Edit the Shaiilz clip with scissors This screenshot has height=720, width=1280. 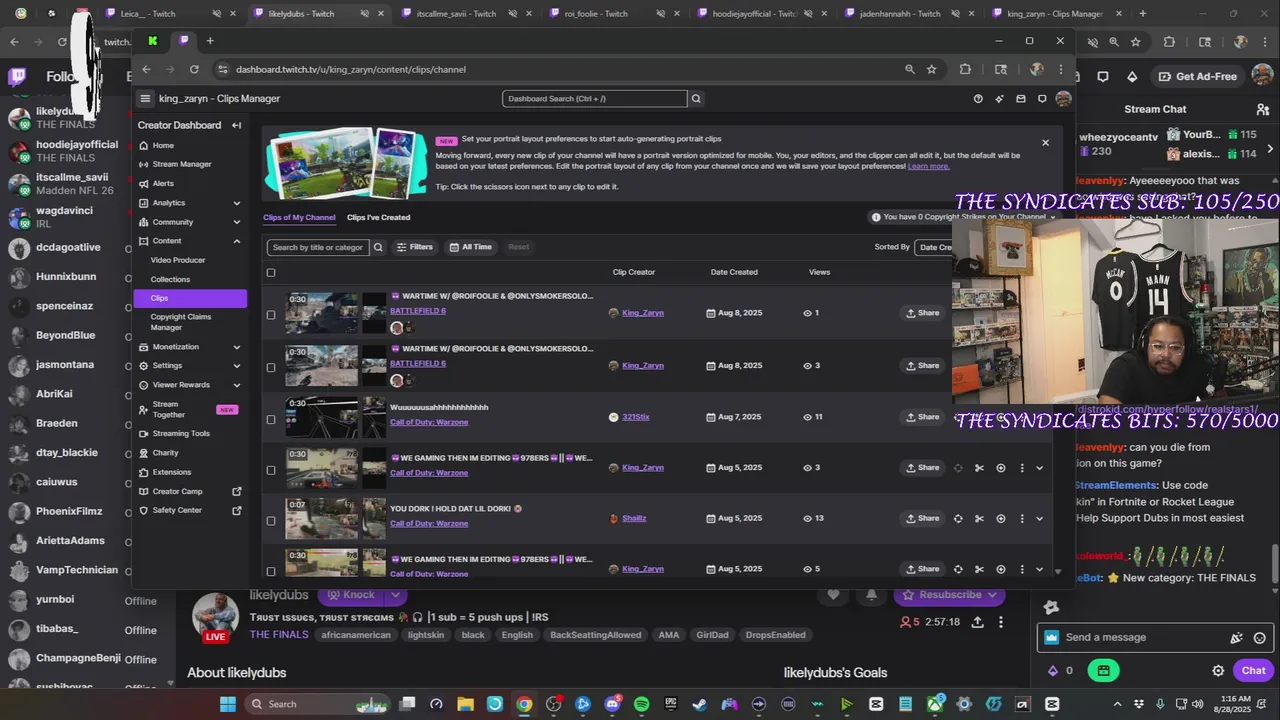coord(979,518)
